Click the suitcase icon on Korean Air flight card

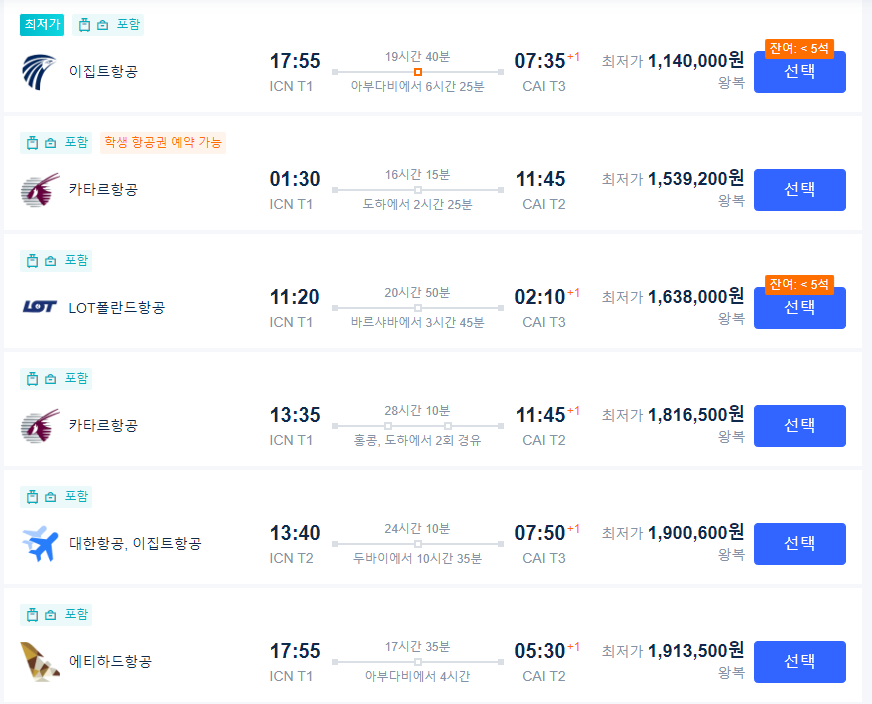click(x=31, y=495)
